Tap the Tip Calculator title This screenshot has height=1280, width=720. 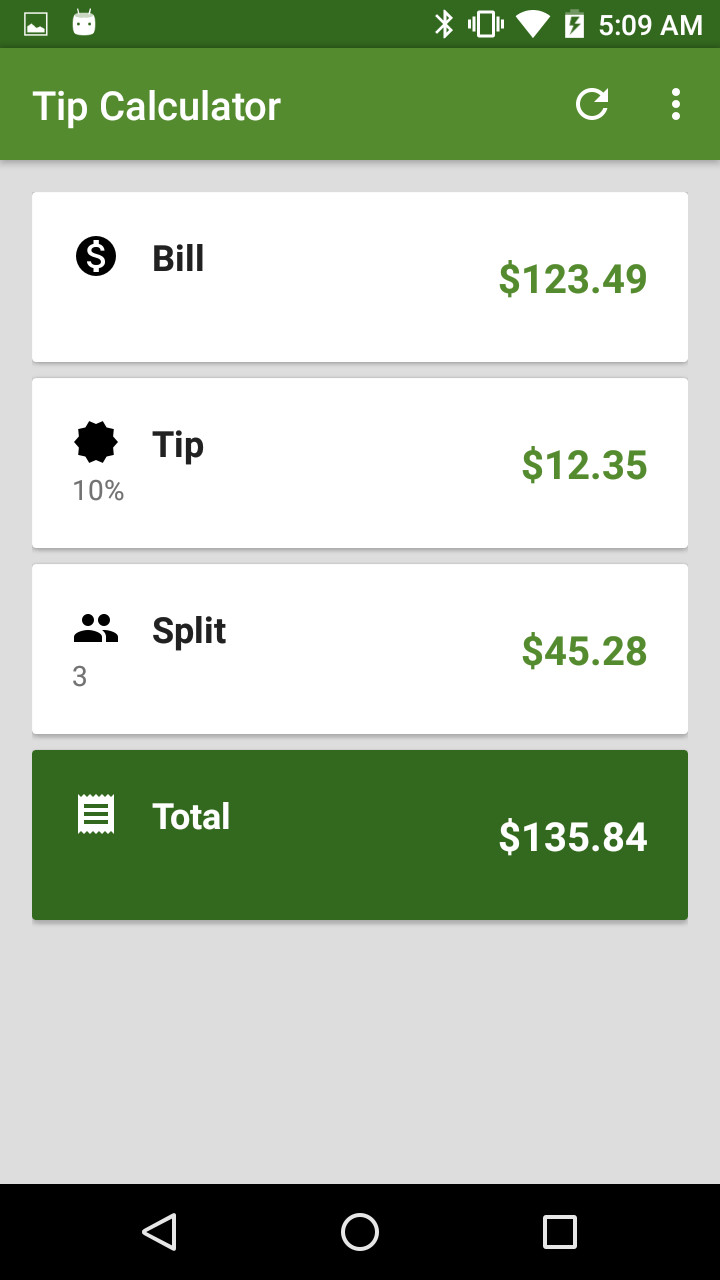(157, 106)
